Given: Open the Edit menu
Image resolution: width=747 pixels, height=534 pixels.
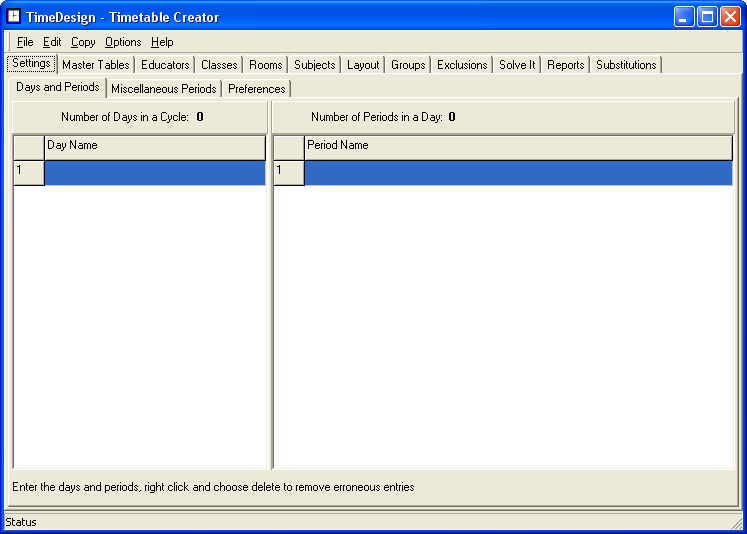Looking at the screenshot, I should point(52,42).
